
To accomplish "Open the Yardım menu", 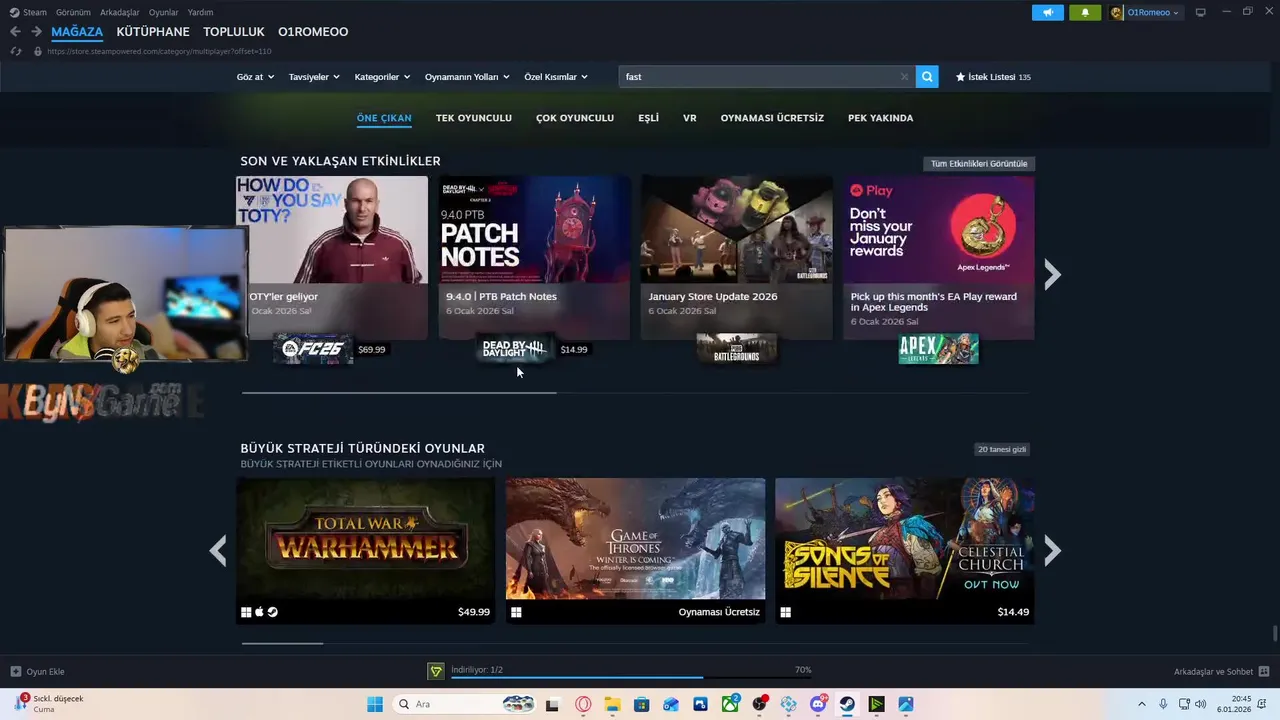I will coord(200,12).
